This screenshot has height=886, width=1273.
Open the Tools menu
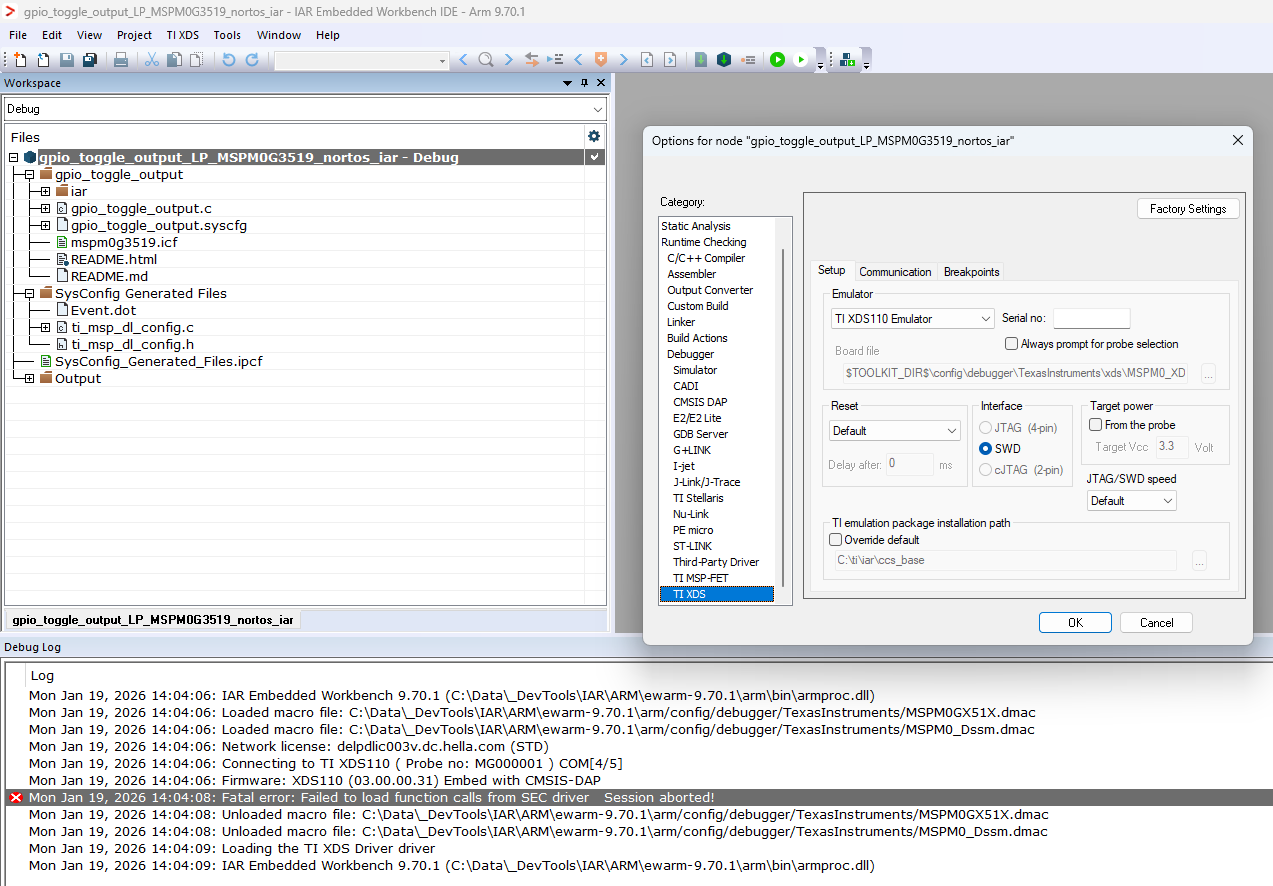tap(227, 35)
